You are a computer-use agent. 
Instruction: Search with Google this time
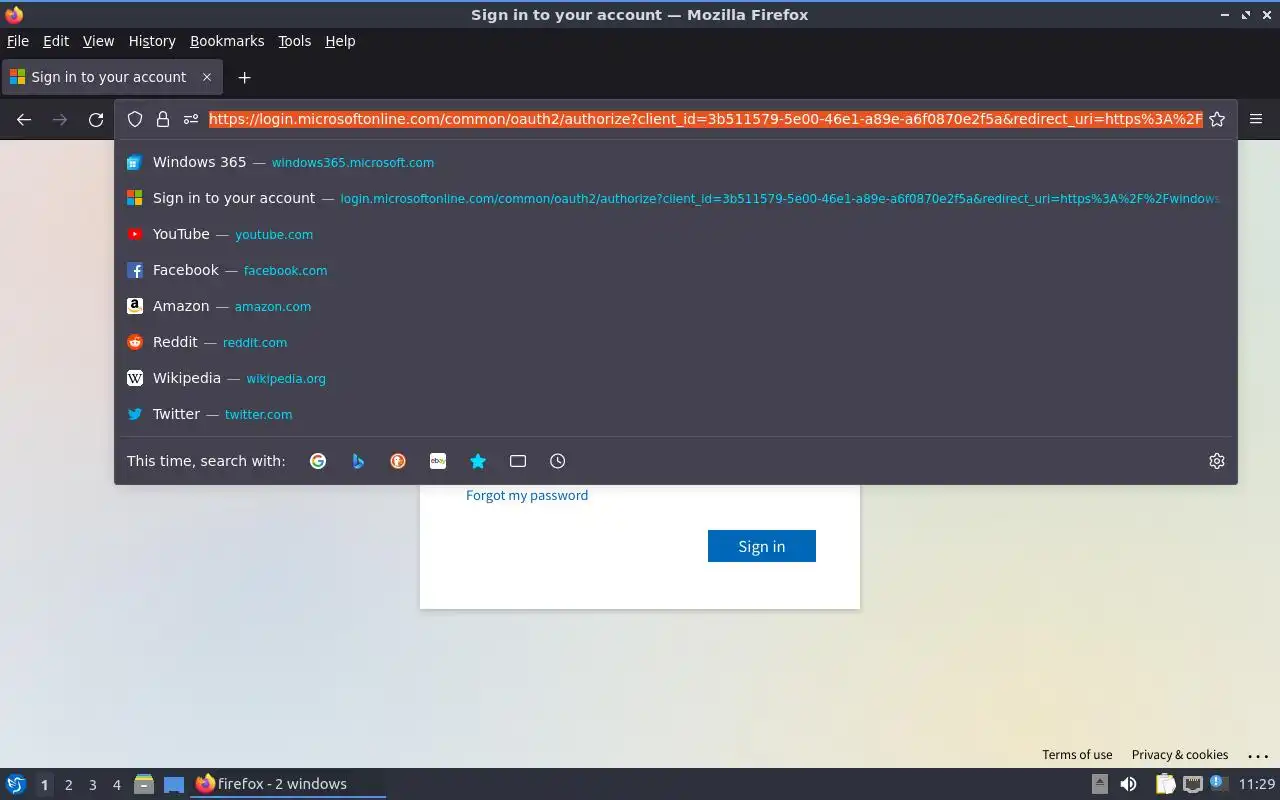tap(318, 461)
